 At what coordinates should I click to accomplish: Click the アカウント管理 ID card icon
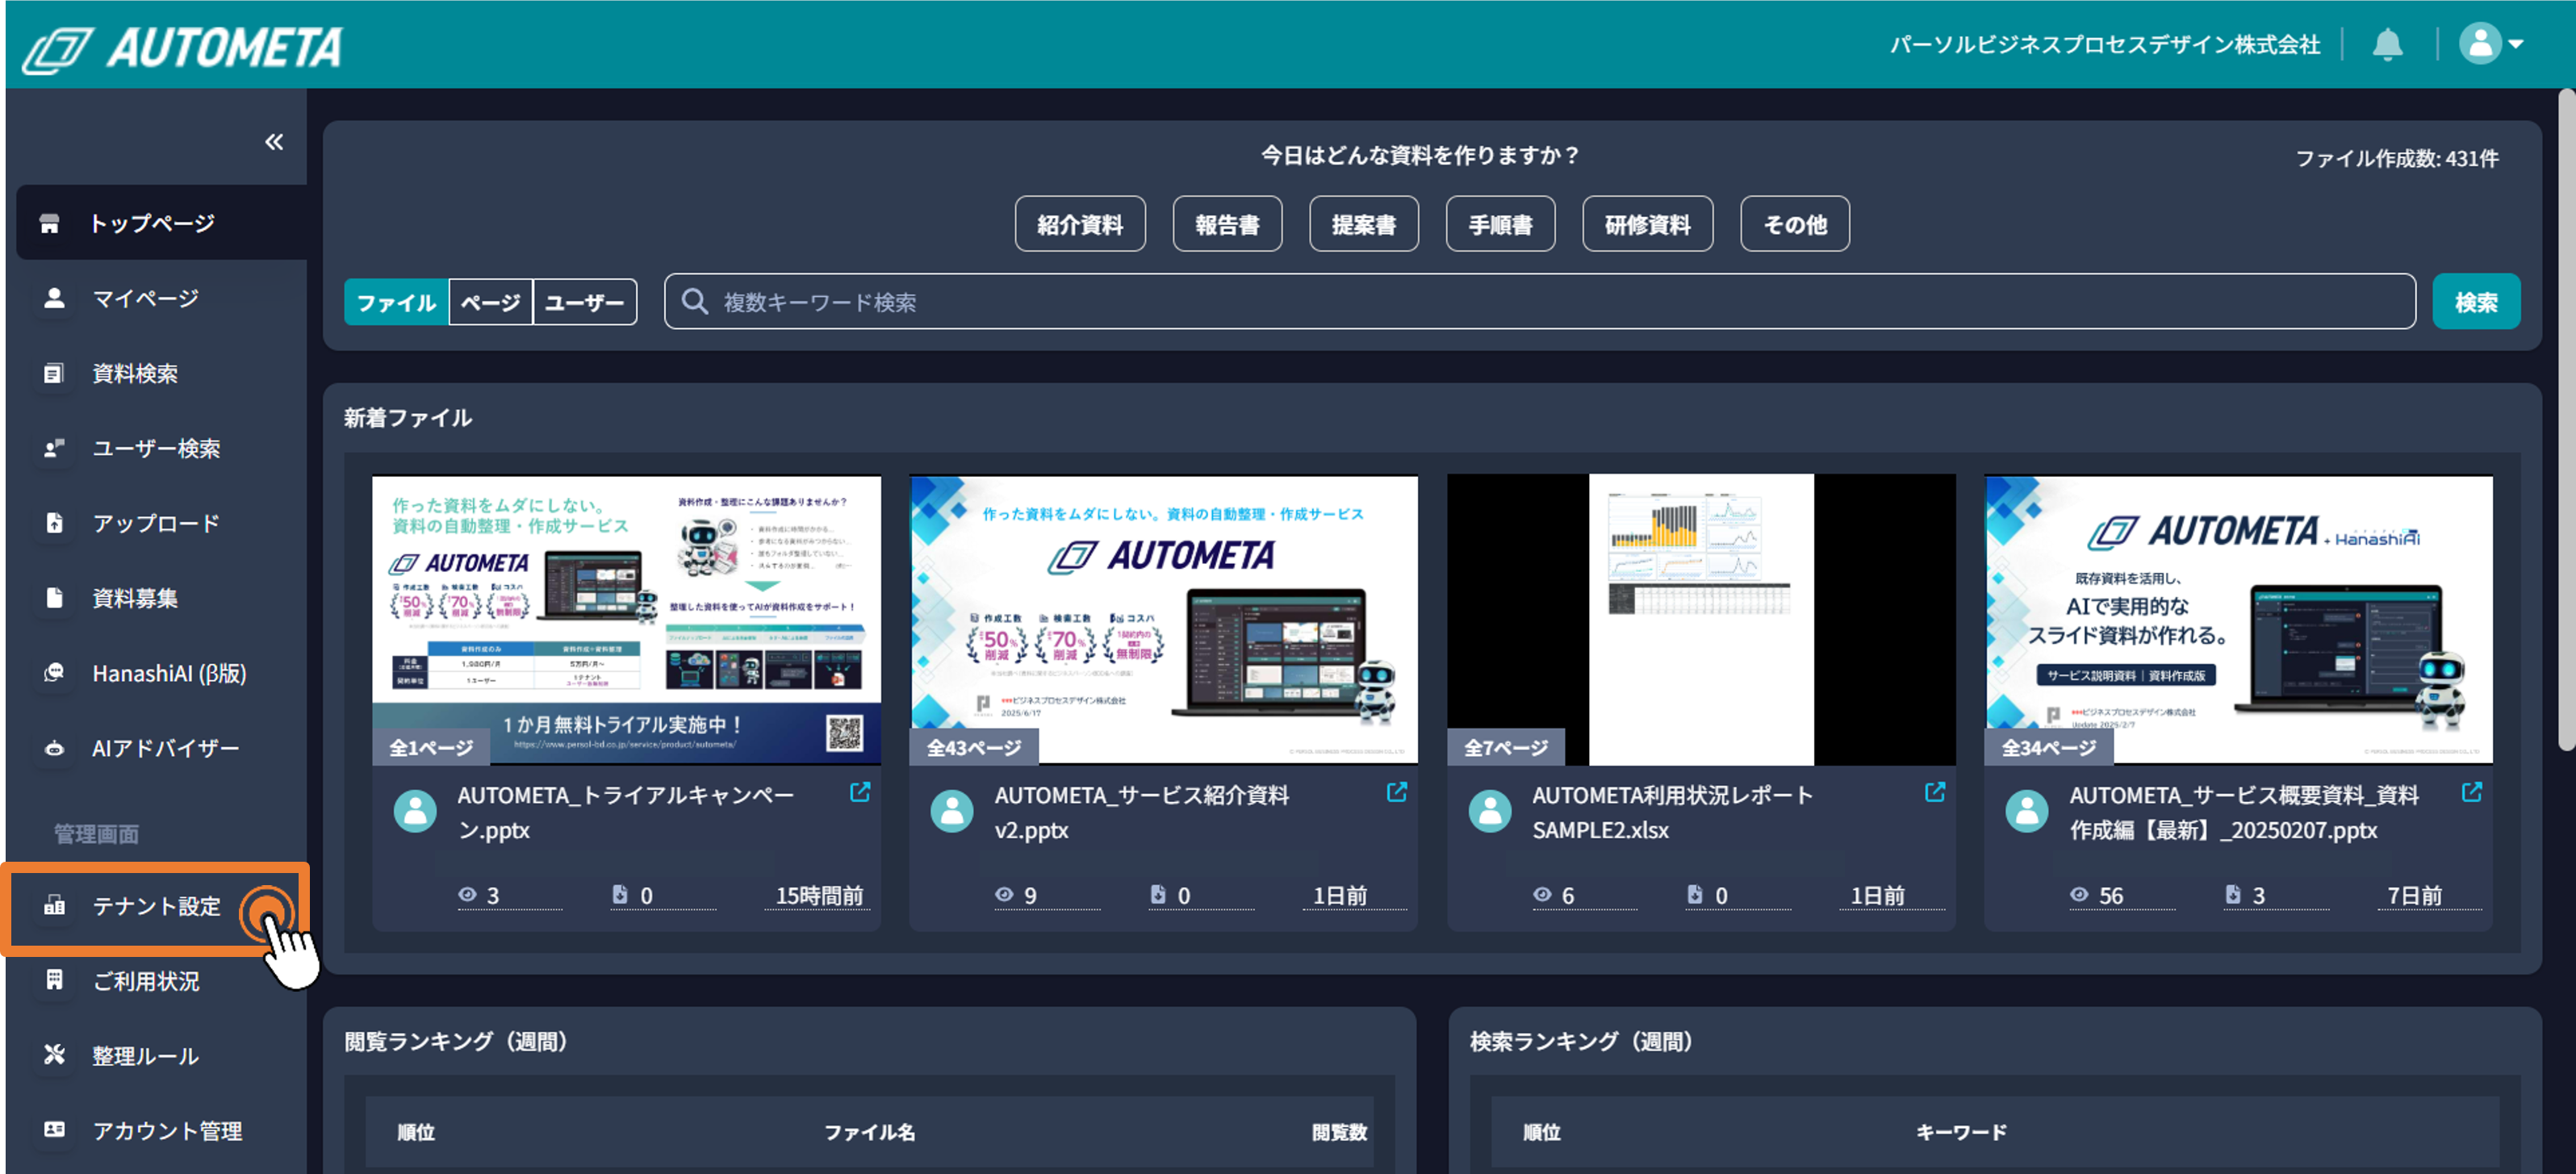tap(54, 1130)
